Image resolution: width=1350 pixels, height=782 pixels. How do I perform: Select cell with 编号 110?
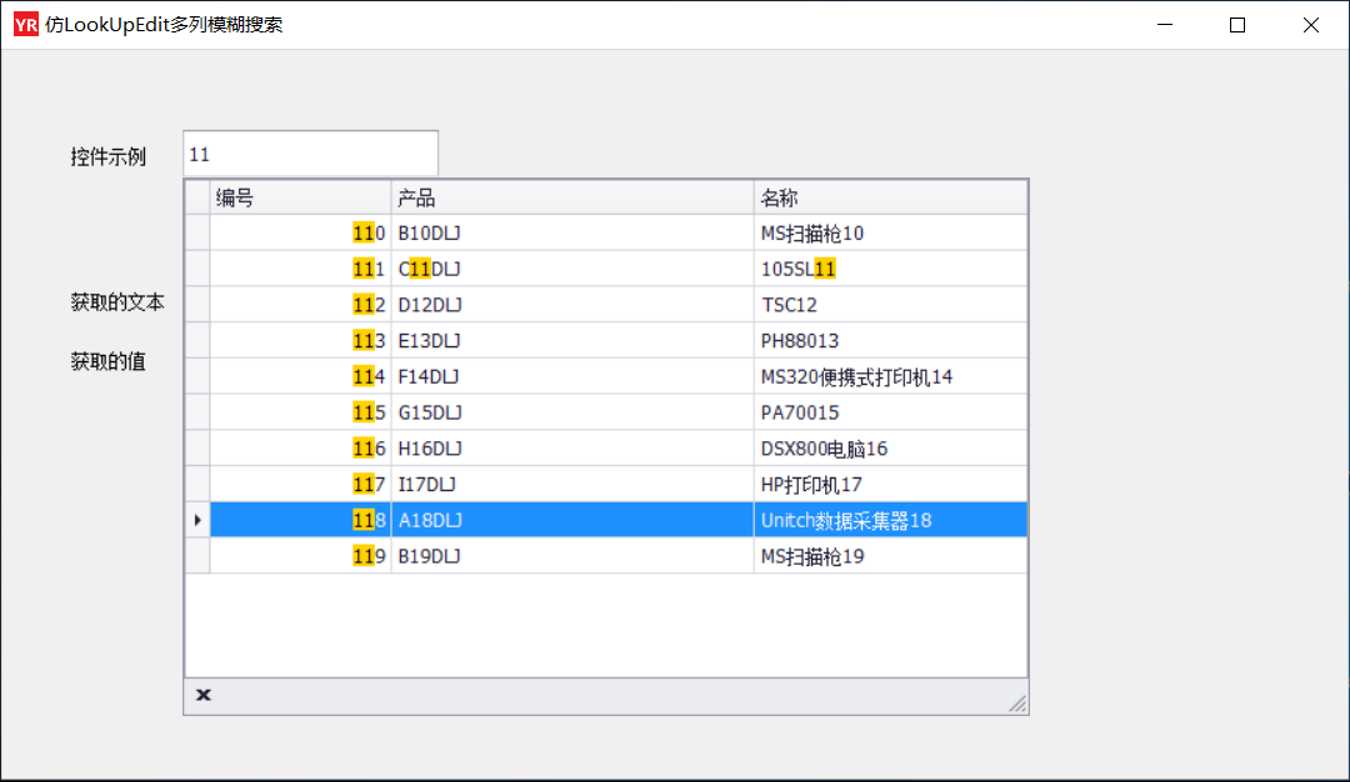point(300,233)
